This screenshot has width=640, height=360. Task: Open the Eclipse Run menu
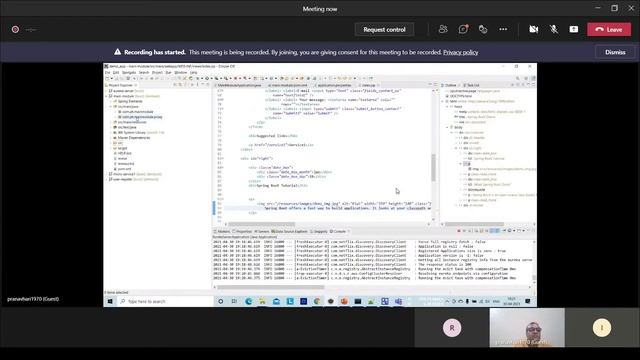[168, 73]
